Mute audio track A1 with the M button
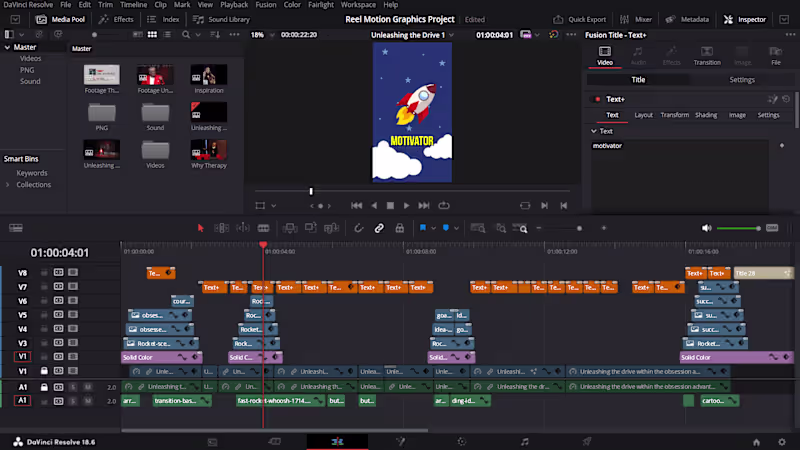 coord(87,387)
